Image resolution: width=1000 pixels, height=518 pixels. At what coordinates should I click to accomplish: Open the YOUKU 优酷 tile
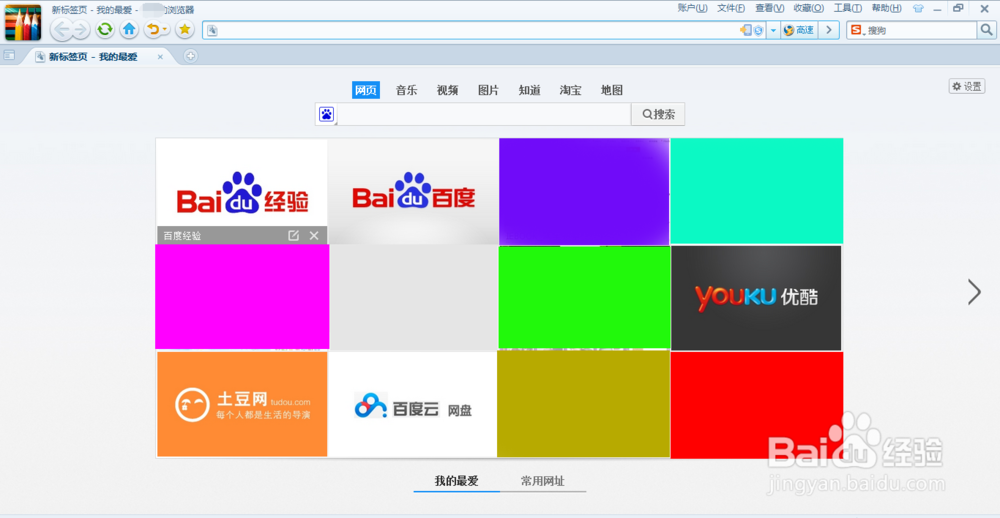tap(756, 298)
